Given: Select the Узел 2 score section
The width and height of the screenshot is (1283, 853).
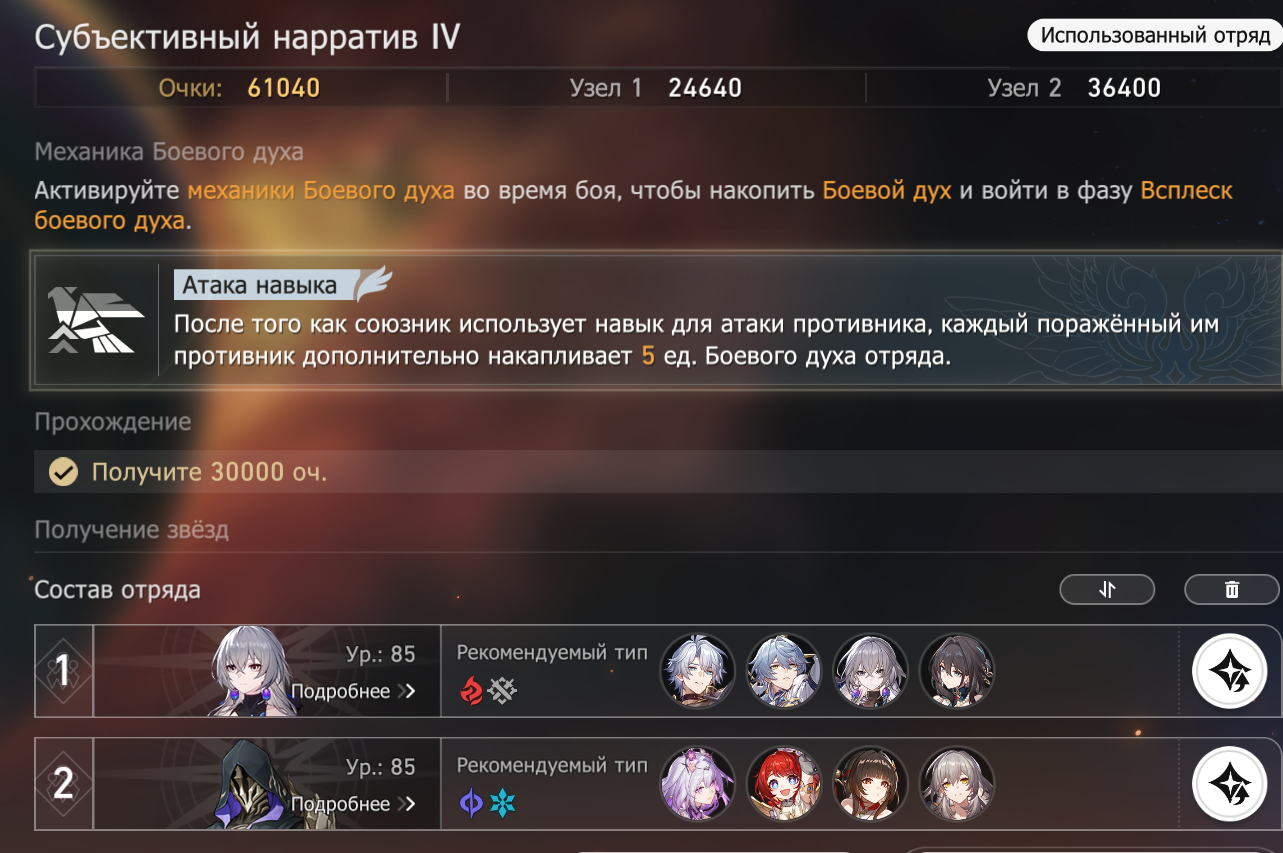Looking at the screenshot, I should (1074, 88).
